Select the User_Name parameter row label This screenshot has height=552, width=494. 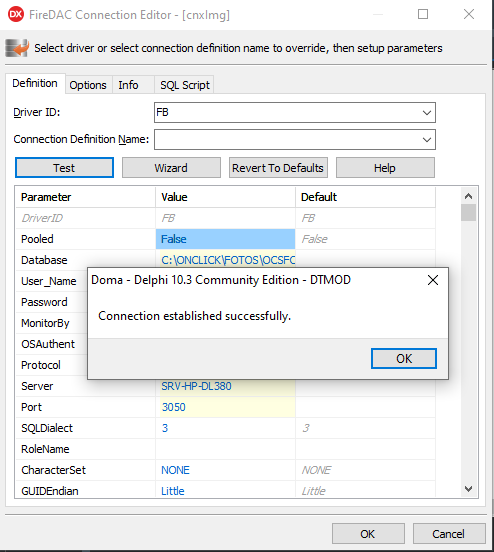[49, 281]
